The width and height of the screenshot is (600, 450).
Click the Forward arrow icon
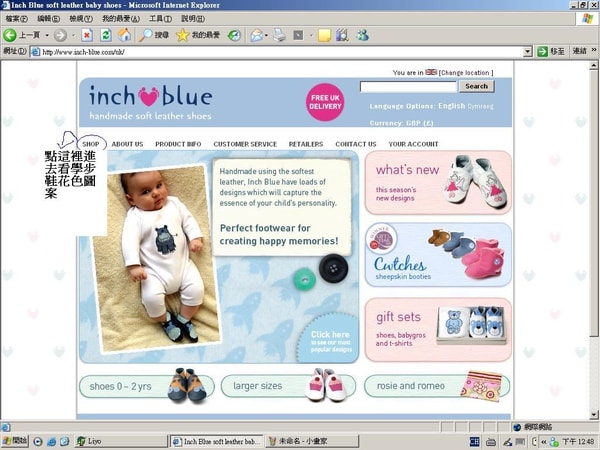pyautogui.click(x=60, y=36)
